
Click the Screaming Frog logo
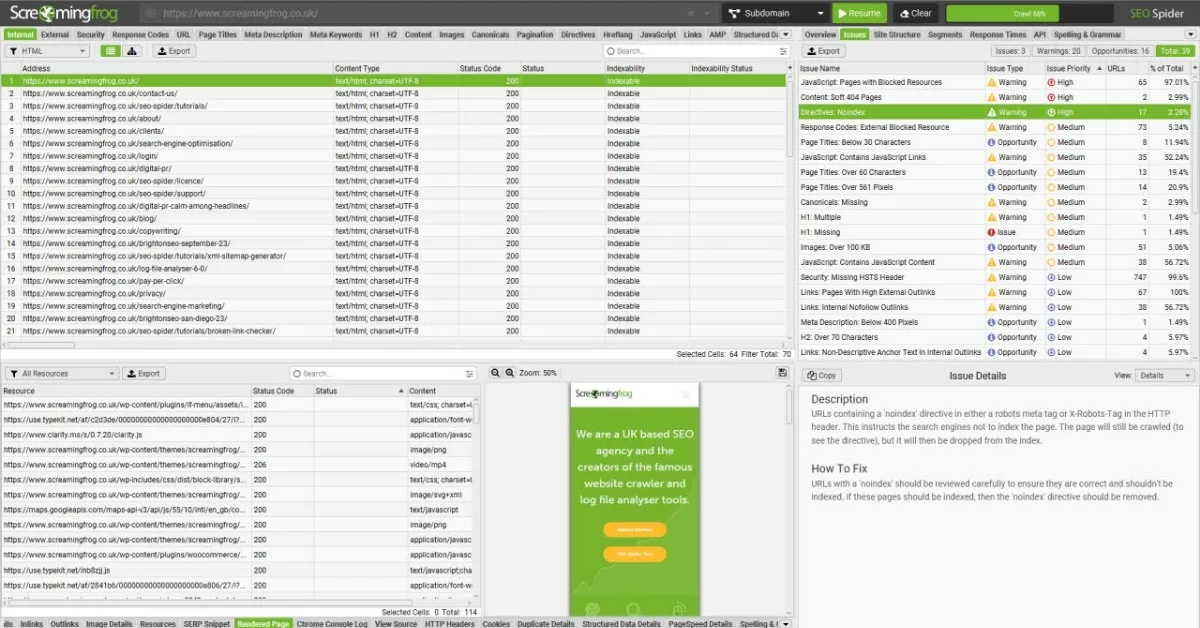click(63, 13)
